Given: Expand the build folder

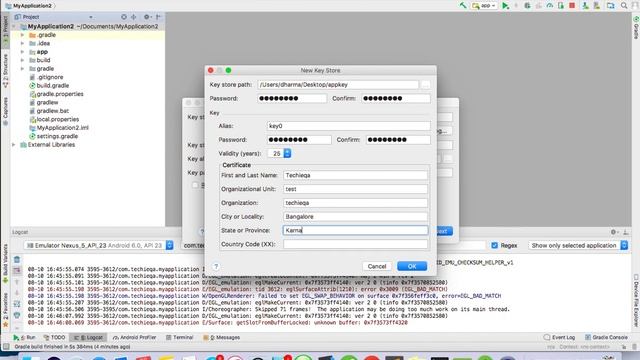Looking at the screenshot, I should tap(22, 60).
